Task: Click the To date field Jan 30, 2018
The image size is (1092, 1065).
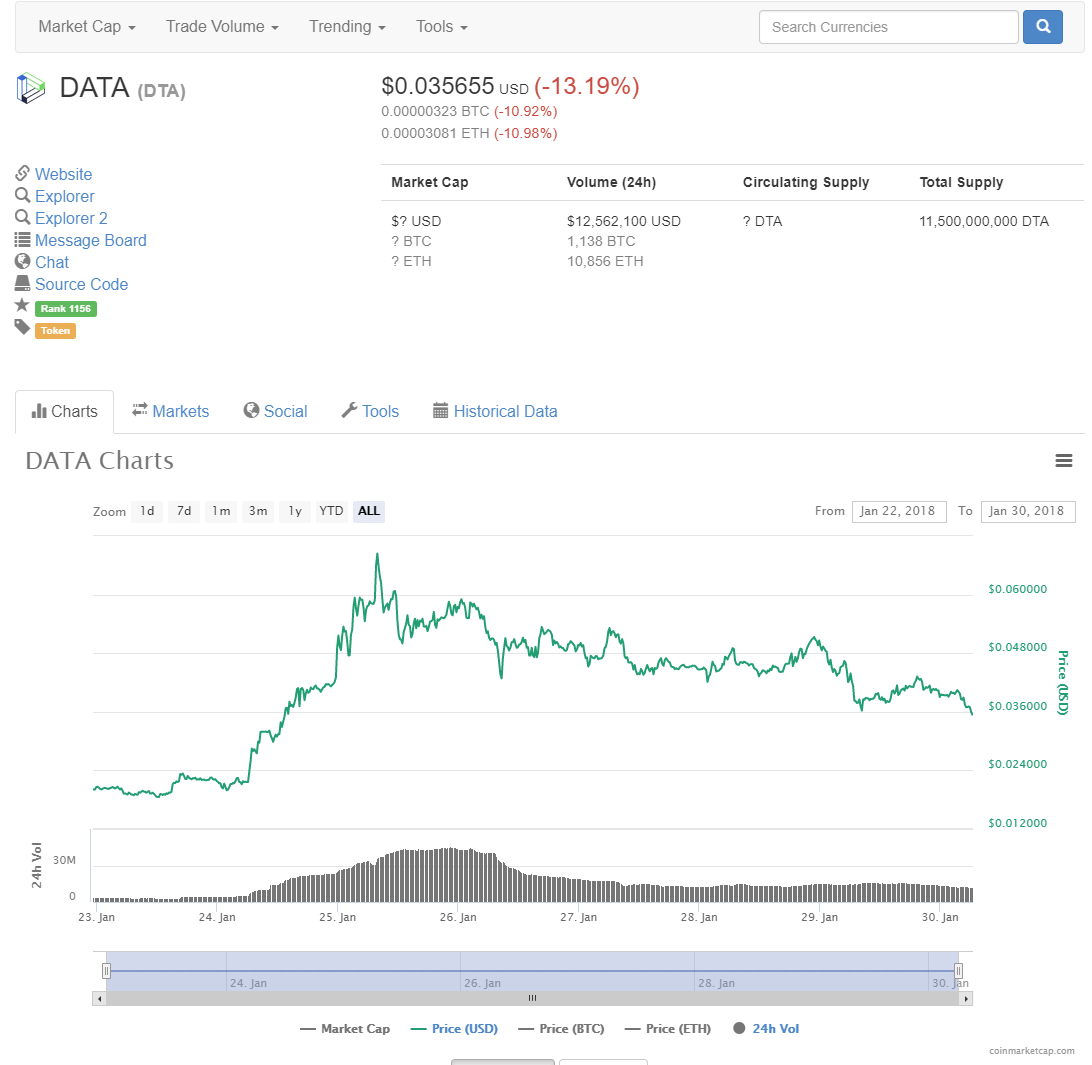Action: click(x=1028, y=511)
